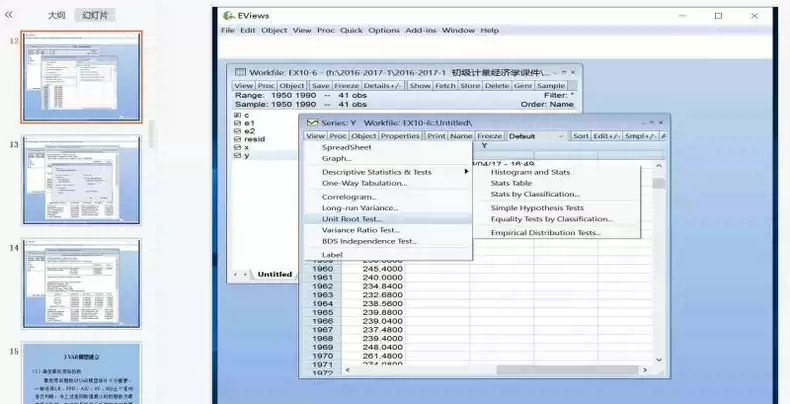The image size is (790, 404).
Task: Select the c coefficient object icon
Action: click(x=237, y=115)
